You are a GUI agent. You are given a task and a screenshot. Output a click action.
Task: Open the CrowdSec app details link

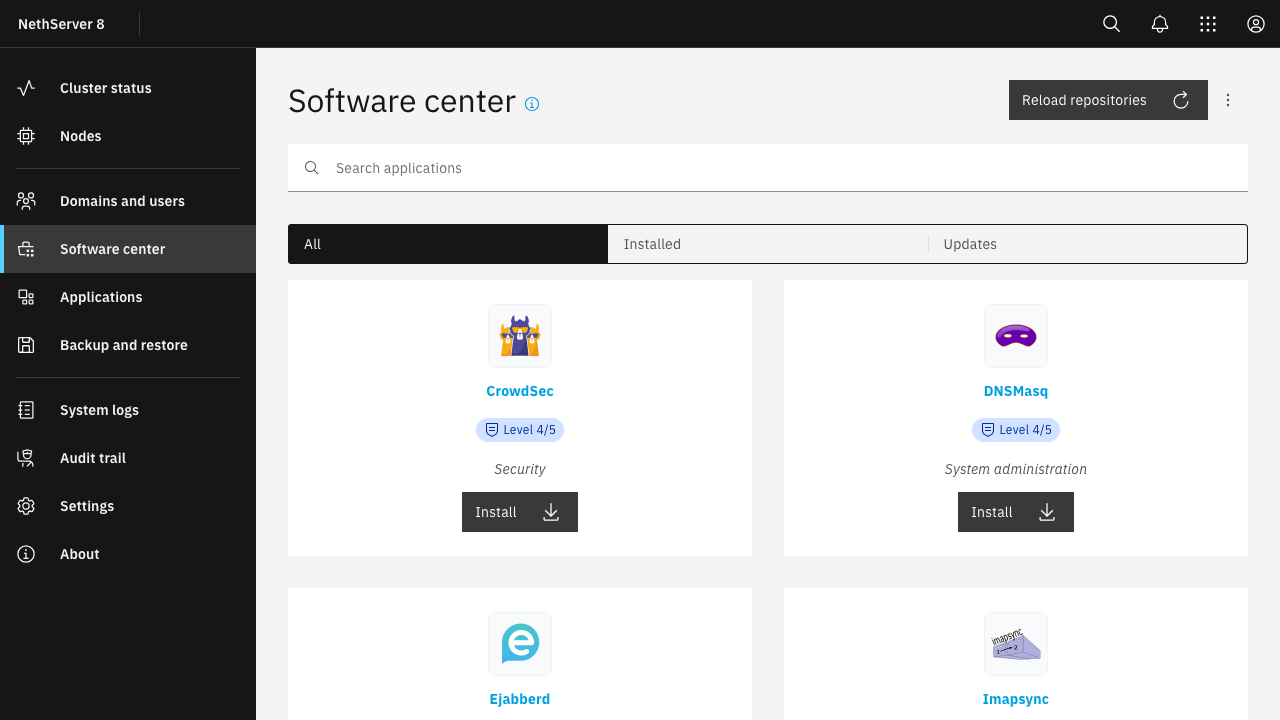(520, 391)
